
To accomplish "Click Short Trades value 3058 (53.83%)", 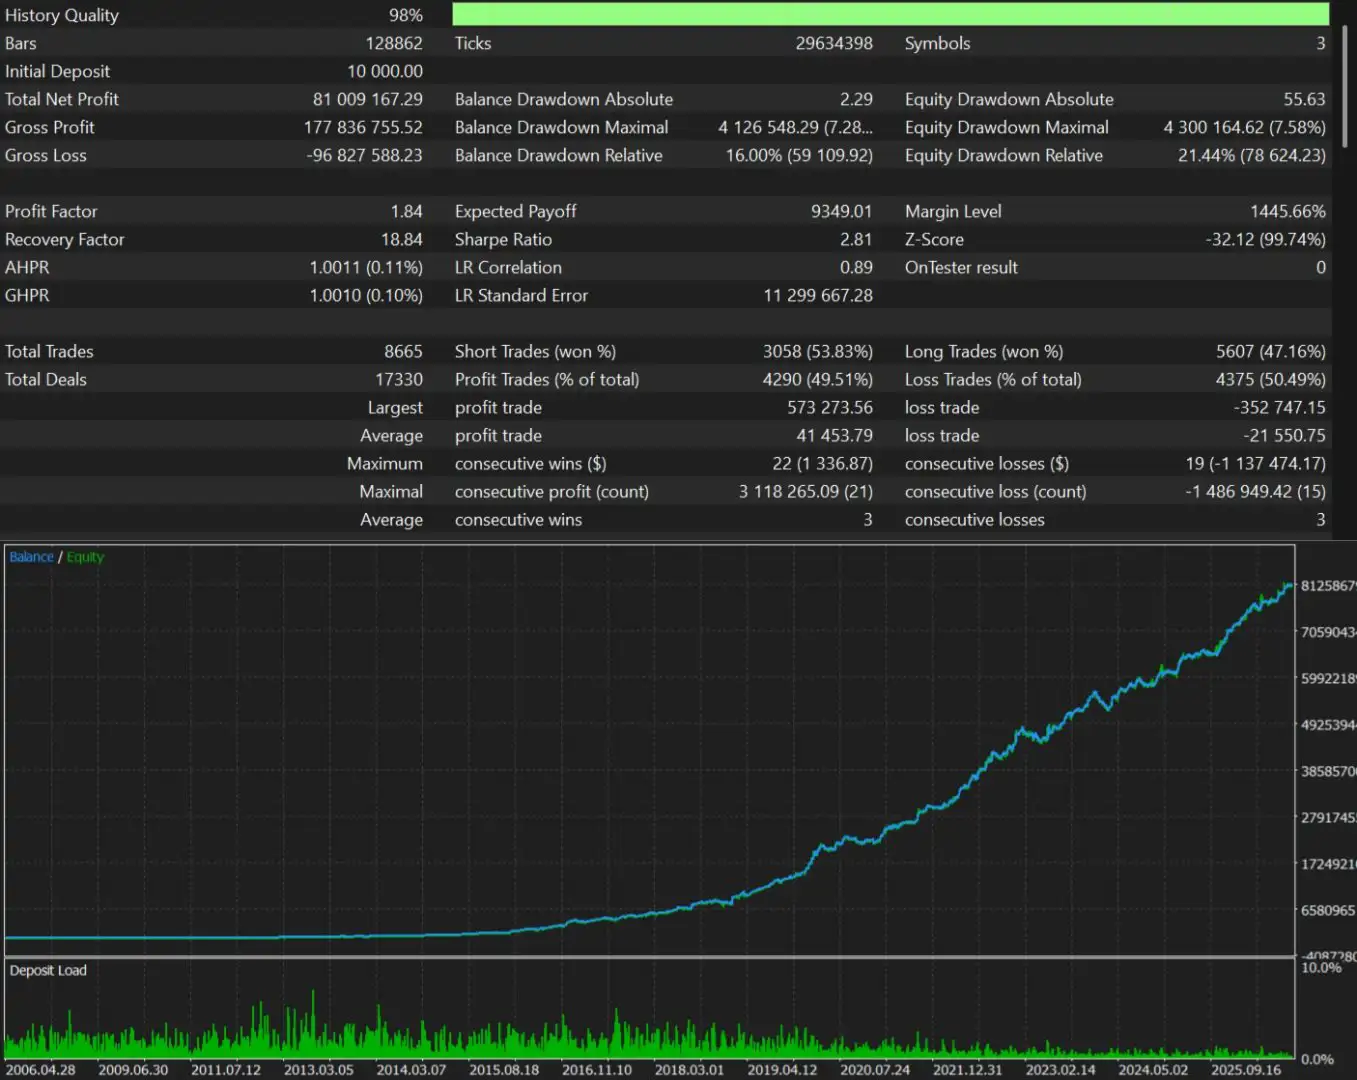I will pyautogui.click(x=818, y=351).
